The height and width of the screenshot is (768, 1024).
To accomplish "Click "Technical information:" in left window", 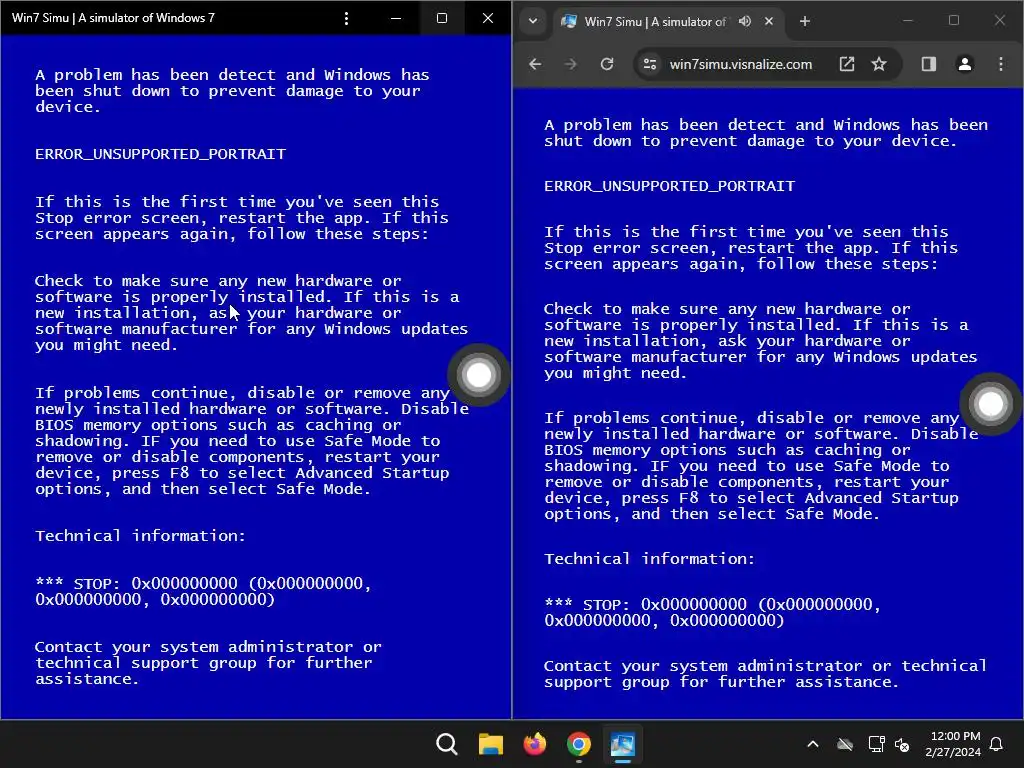I will pyautogui.click(x=140, y=536).
